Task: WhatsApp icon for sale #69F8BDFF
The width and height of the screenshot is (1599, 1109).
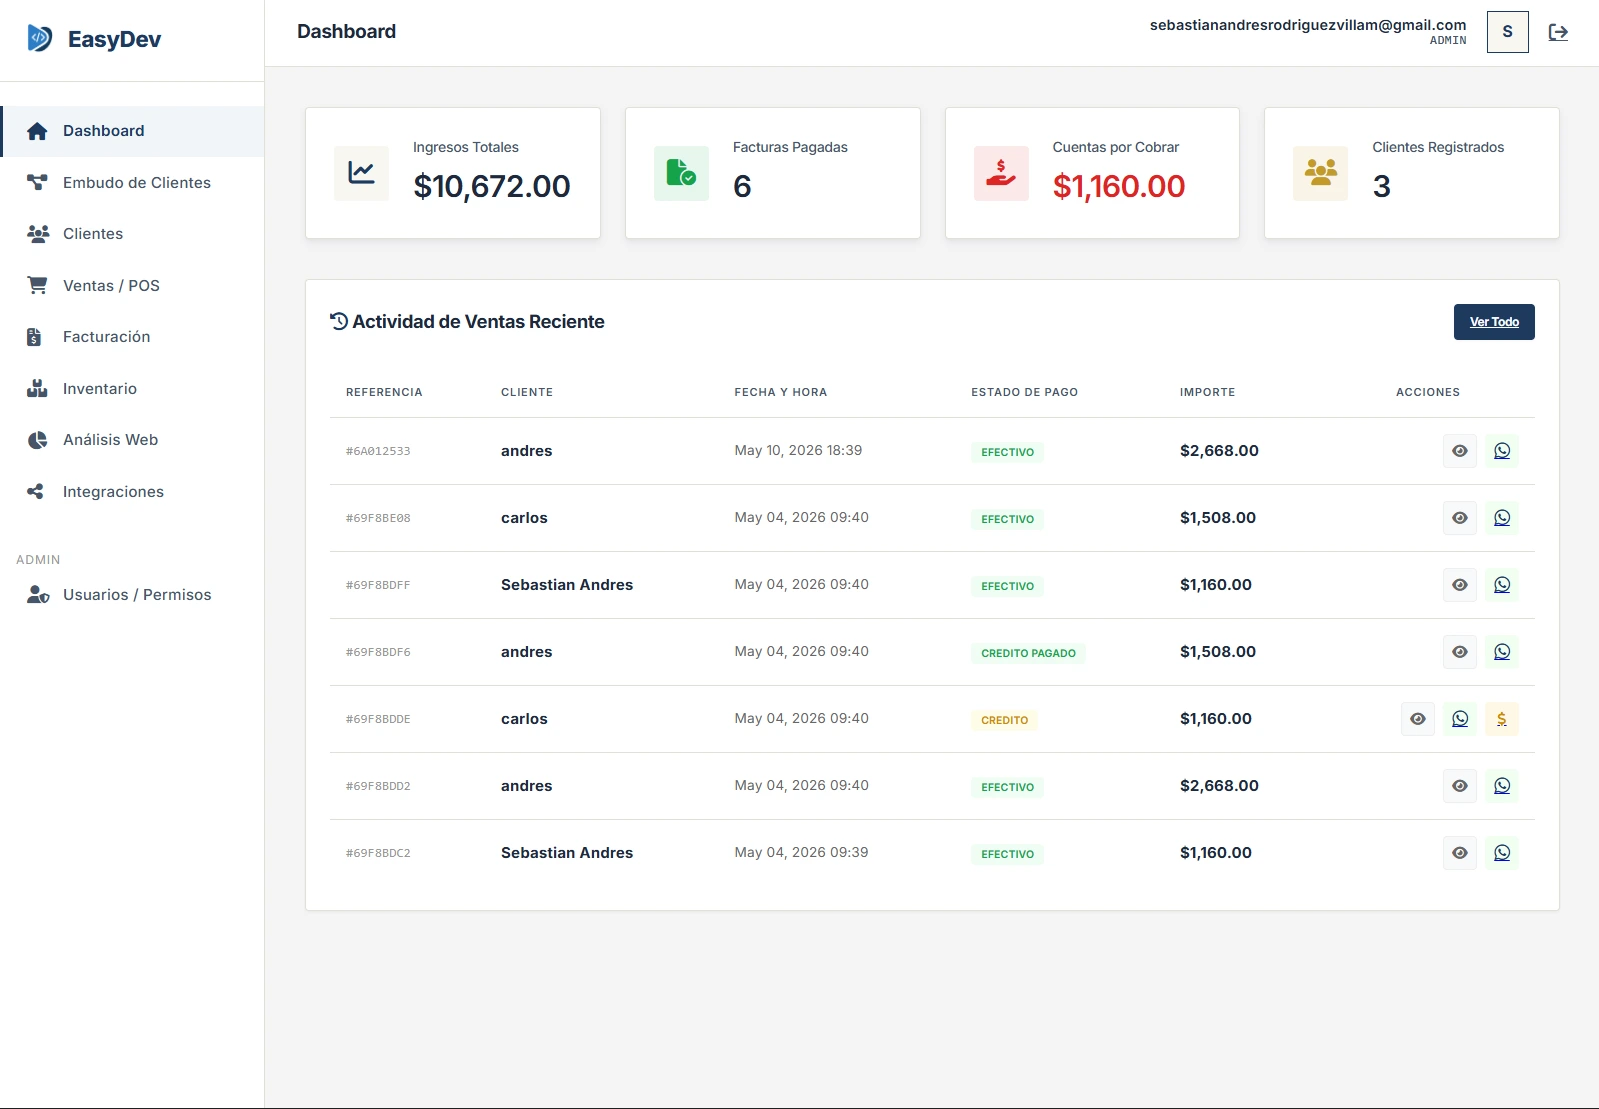Action: point(1502,585)
